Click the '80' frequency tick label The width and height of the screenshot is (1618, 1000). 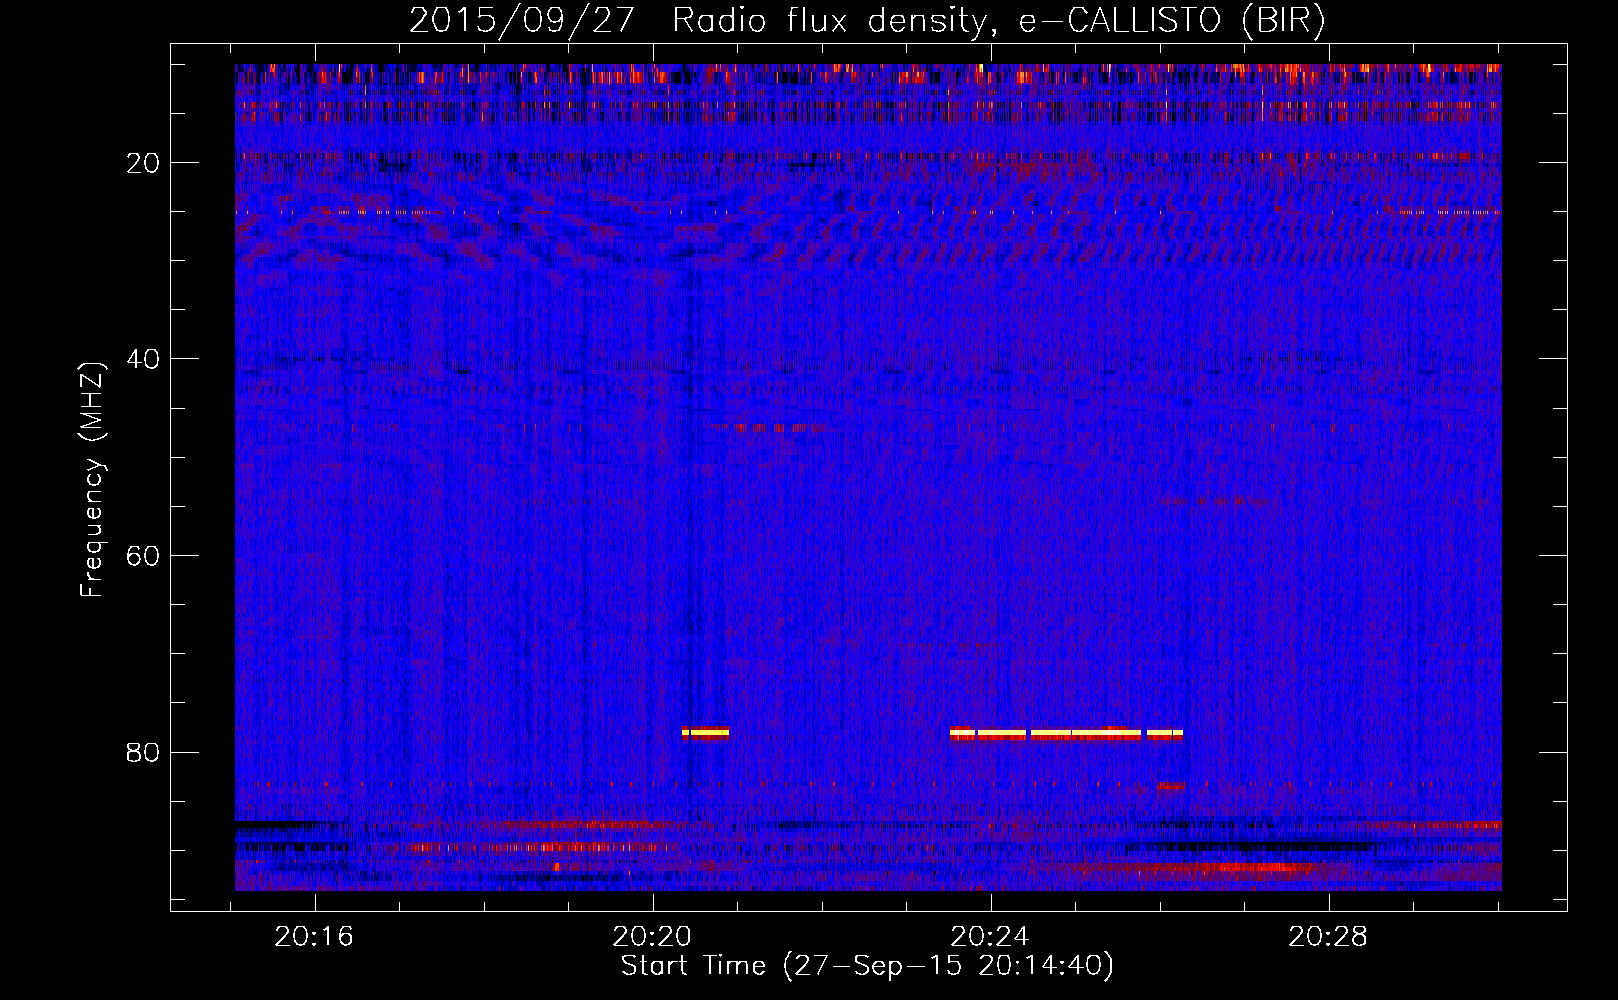pos(143,752)
